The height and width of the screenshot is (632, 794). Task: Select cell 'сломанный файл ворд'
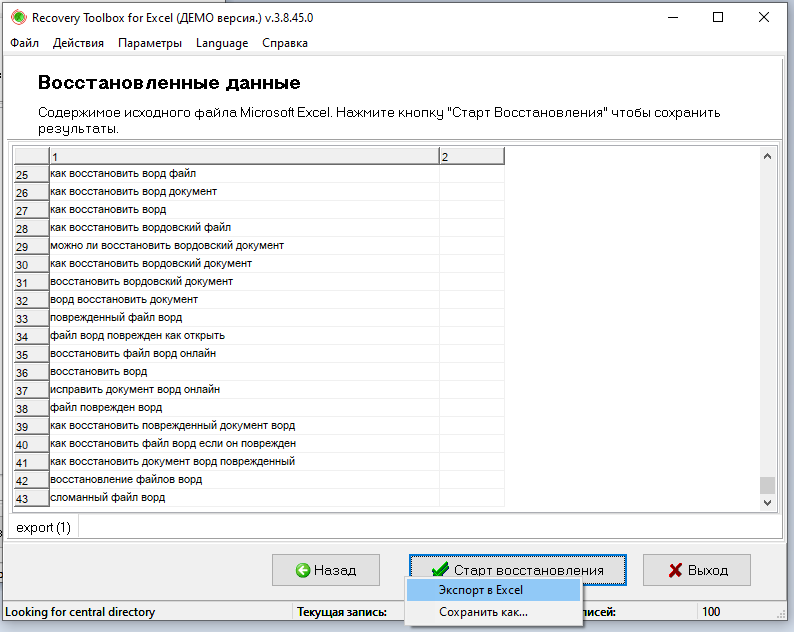click(244, 497)
